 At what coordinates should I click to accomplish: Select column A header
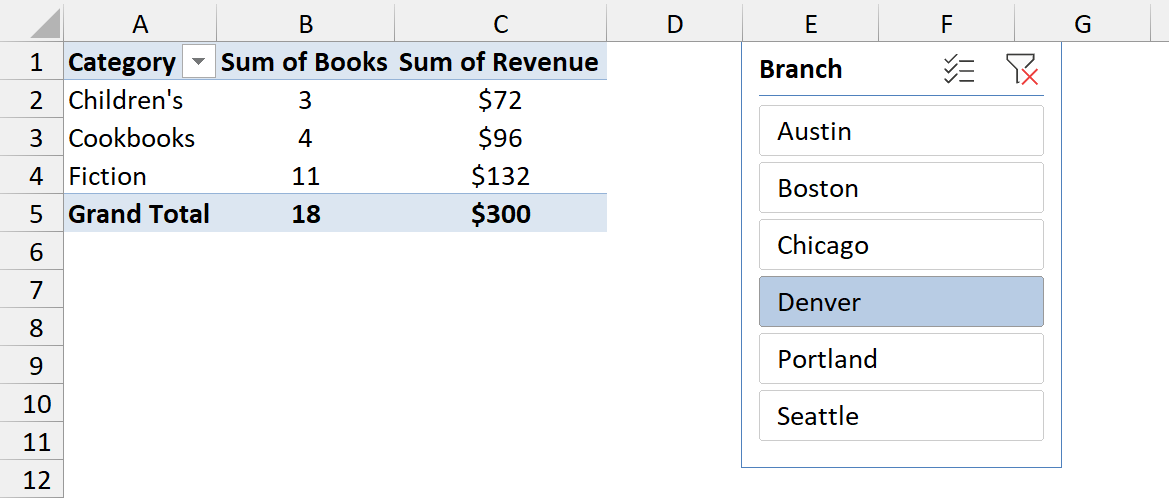click(140, 25)
